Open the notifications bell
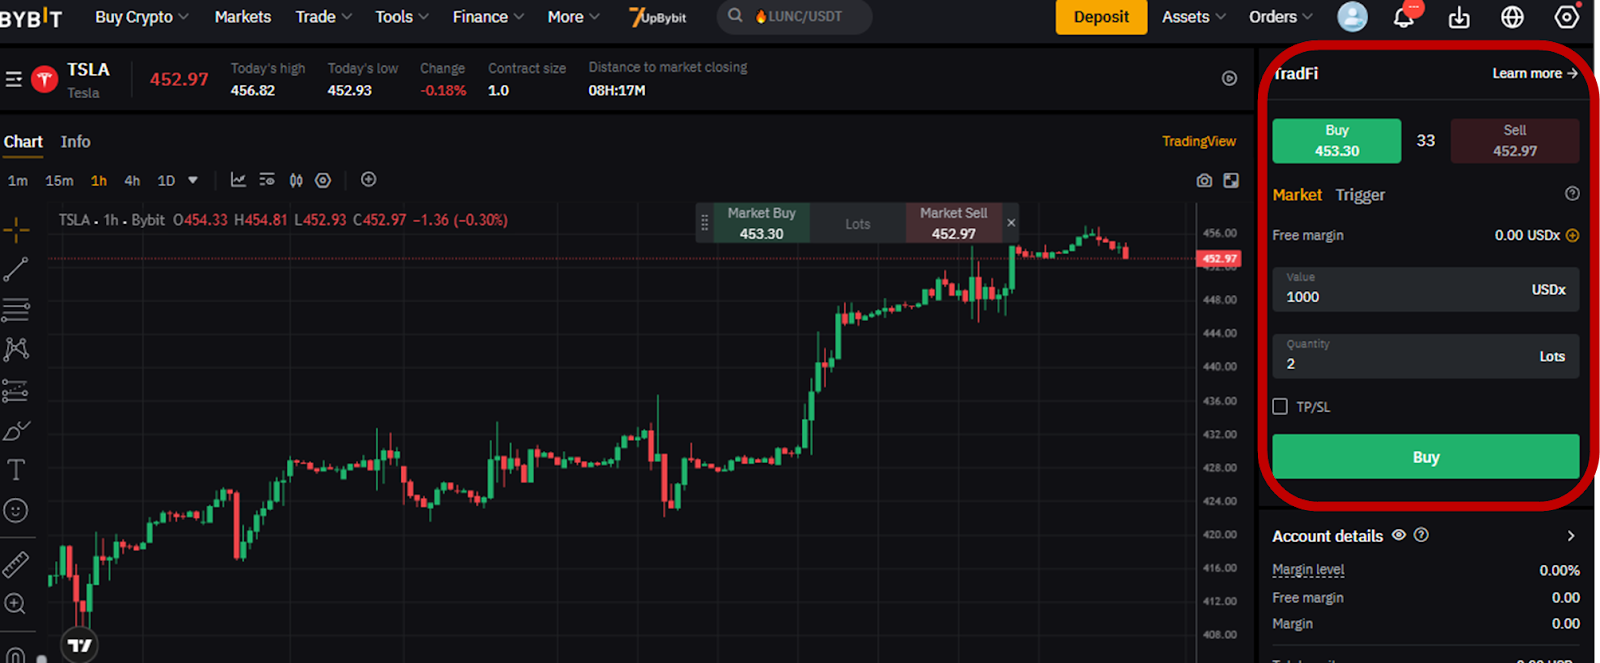 click(x=1404, y=17)
